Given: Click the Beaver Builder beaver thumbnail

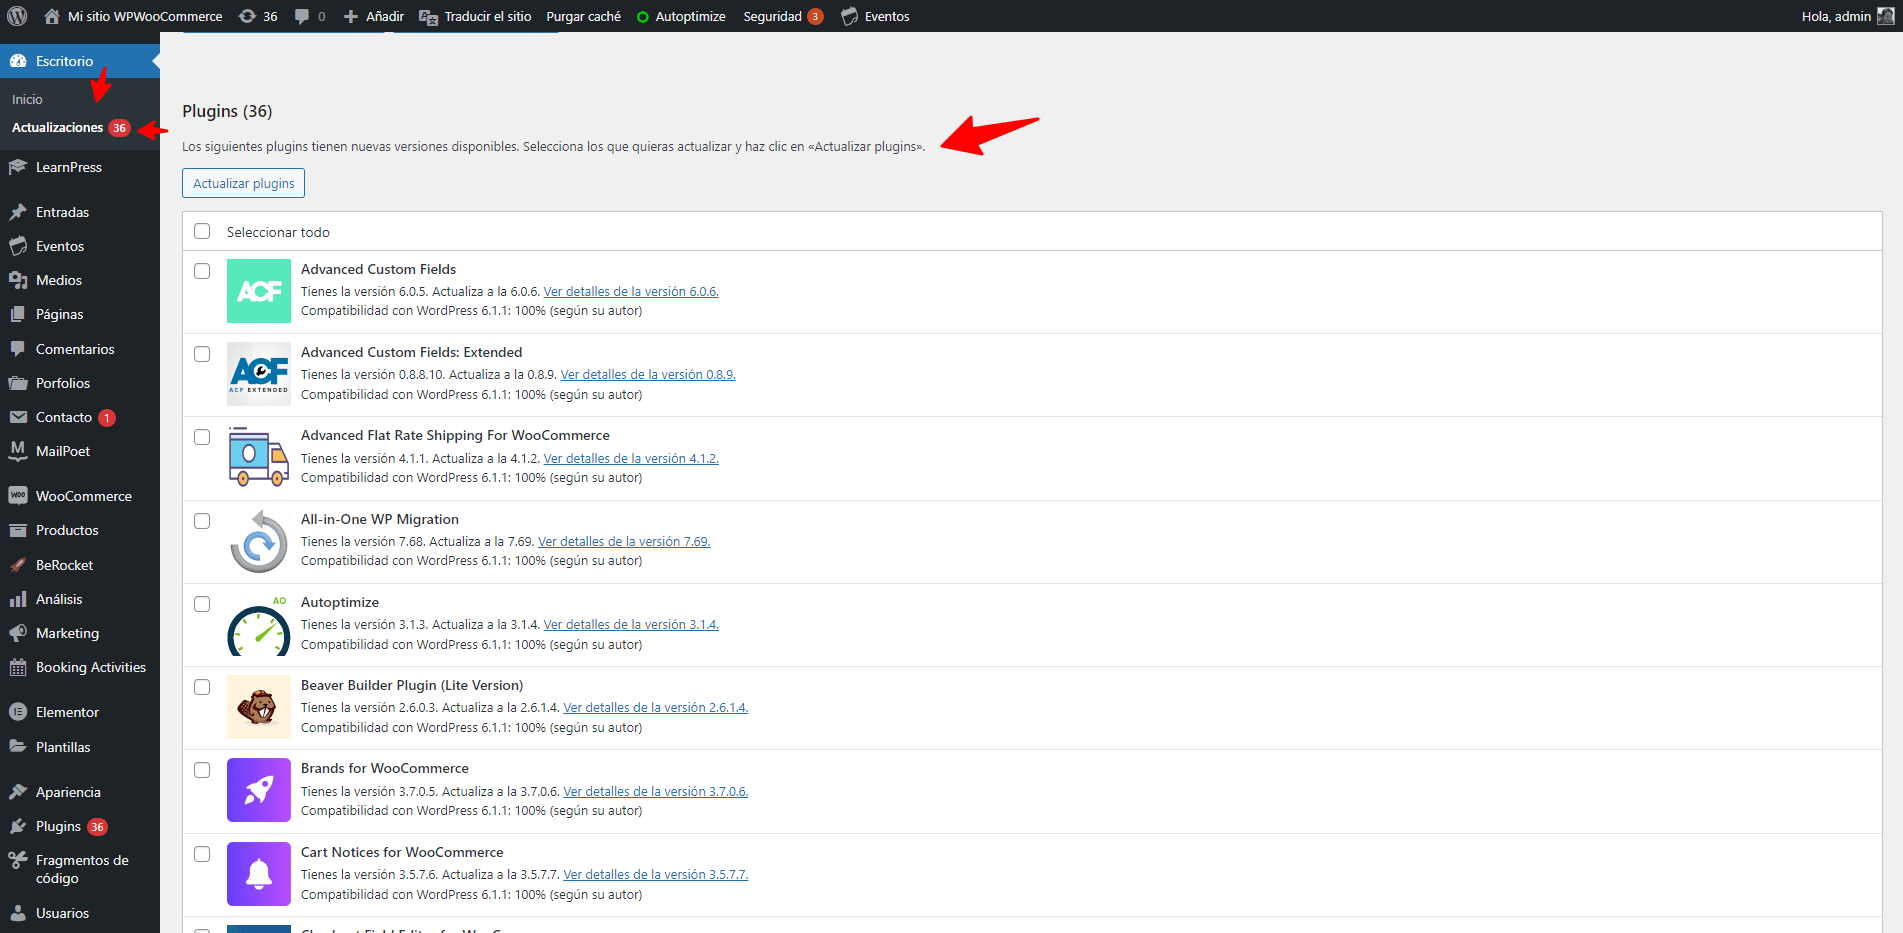Looking at the screenshot, I should tap(259, 707).
